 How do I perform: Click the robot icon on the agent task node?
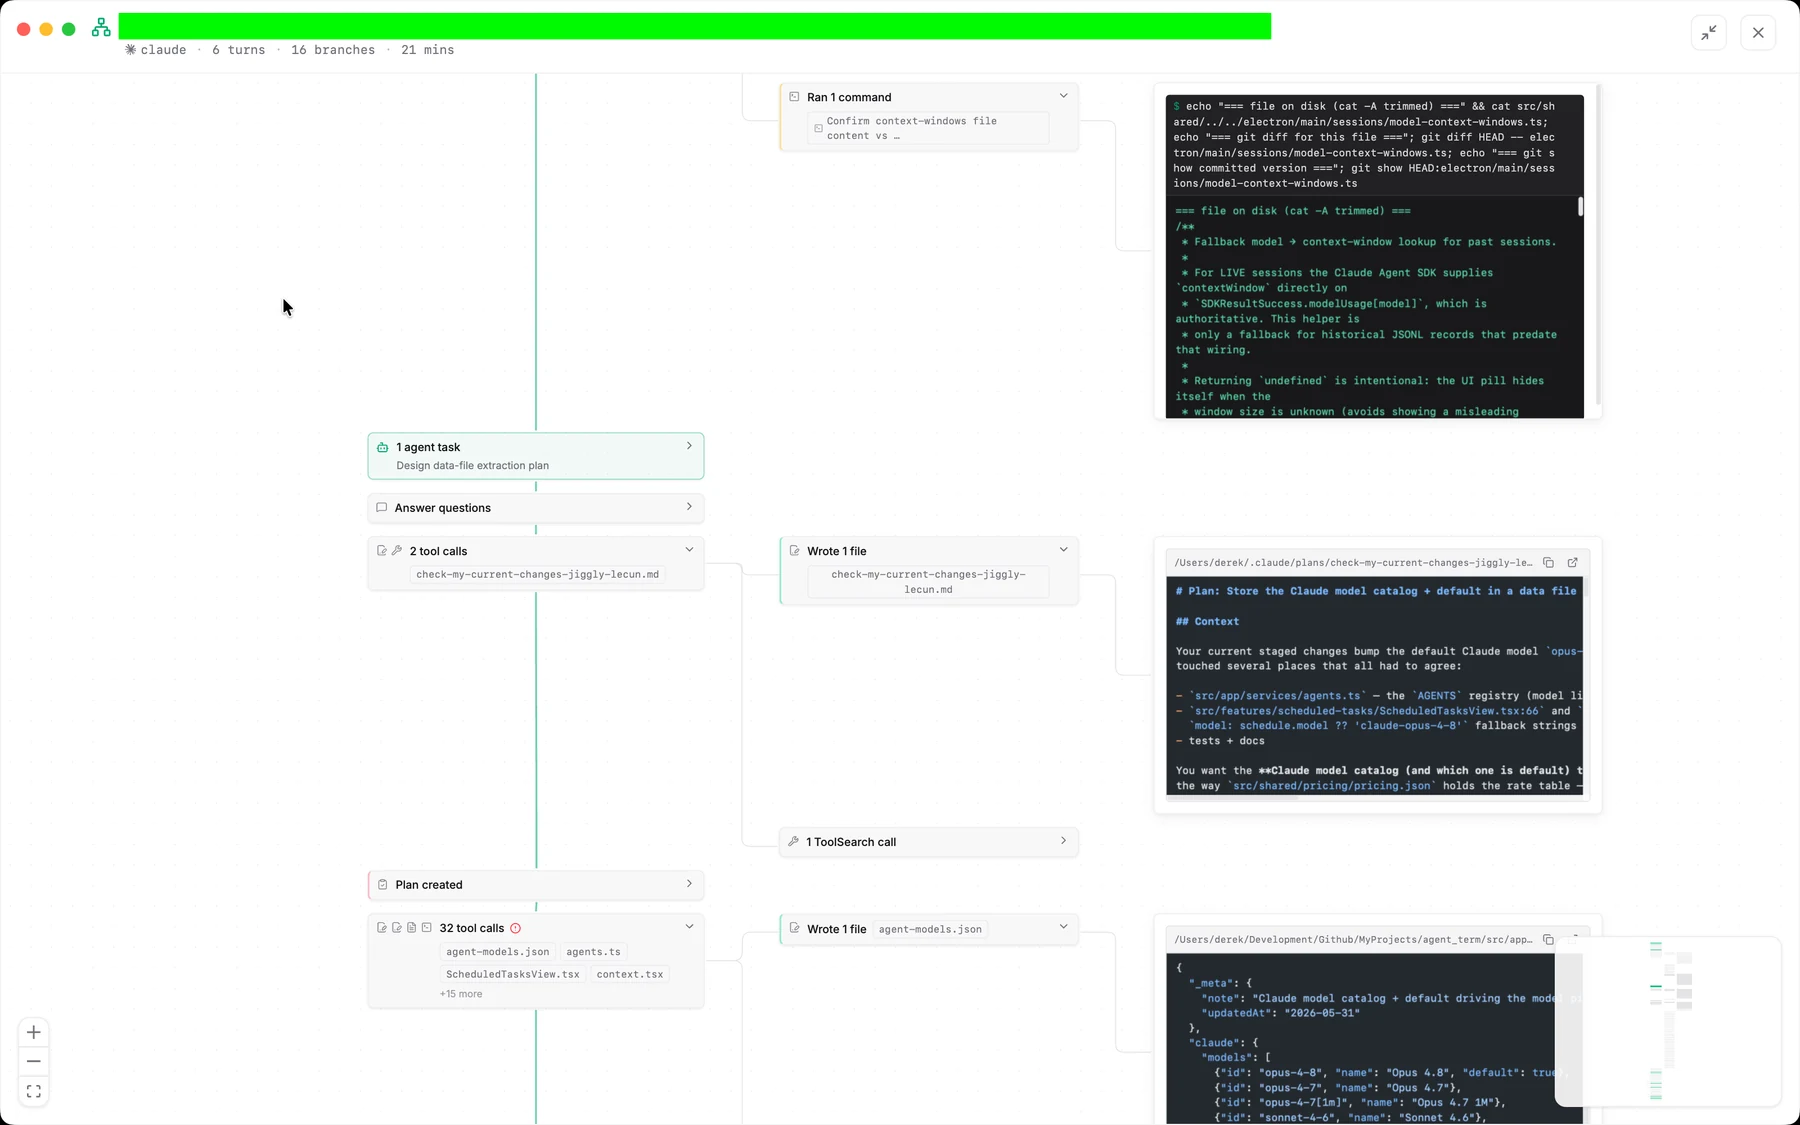tap(382, 447)
